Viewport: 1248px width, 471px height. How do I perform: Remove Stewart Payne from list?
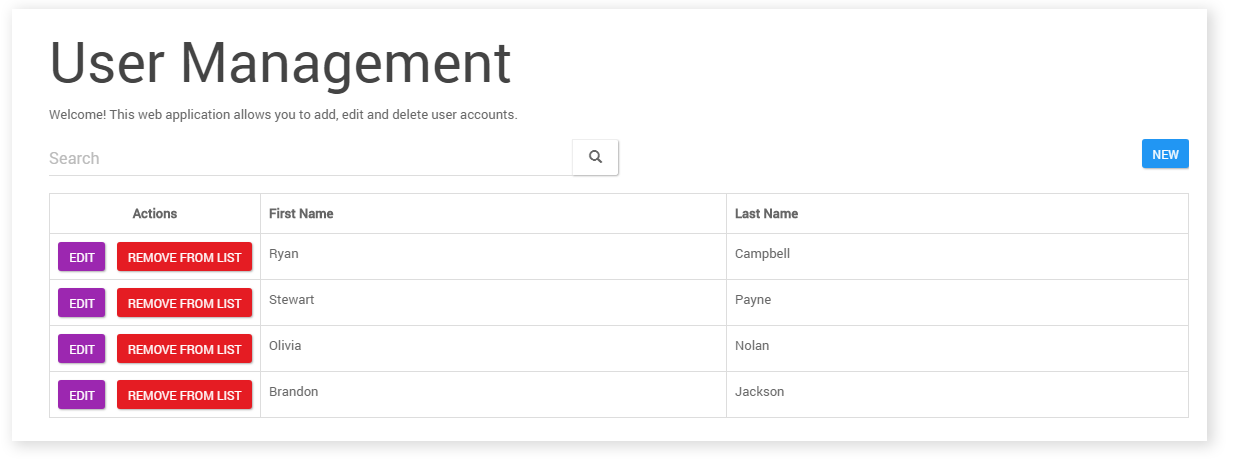click(x=184, y=303)
